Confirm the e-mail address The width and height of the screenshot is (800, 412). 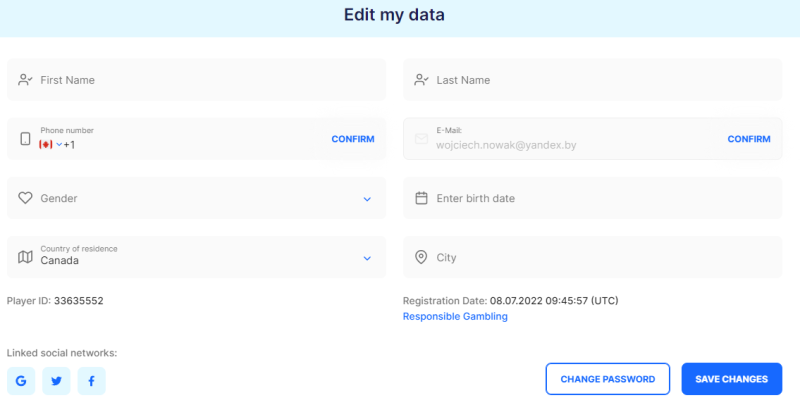(749, 139)
